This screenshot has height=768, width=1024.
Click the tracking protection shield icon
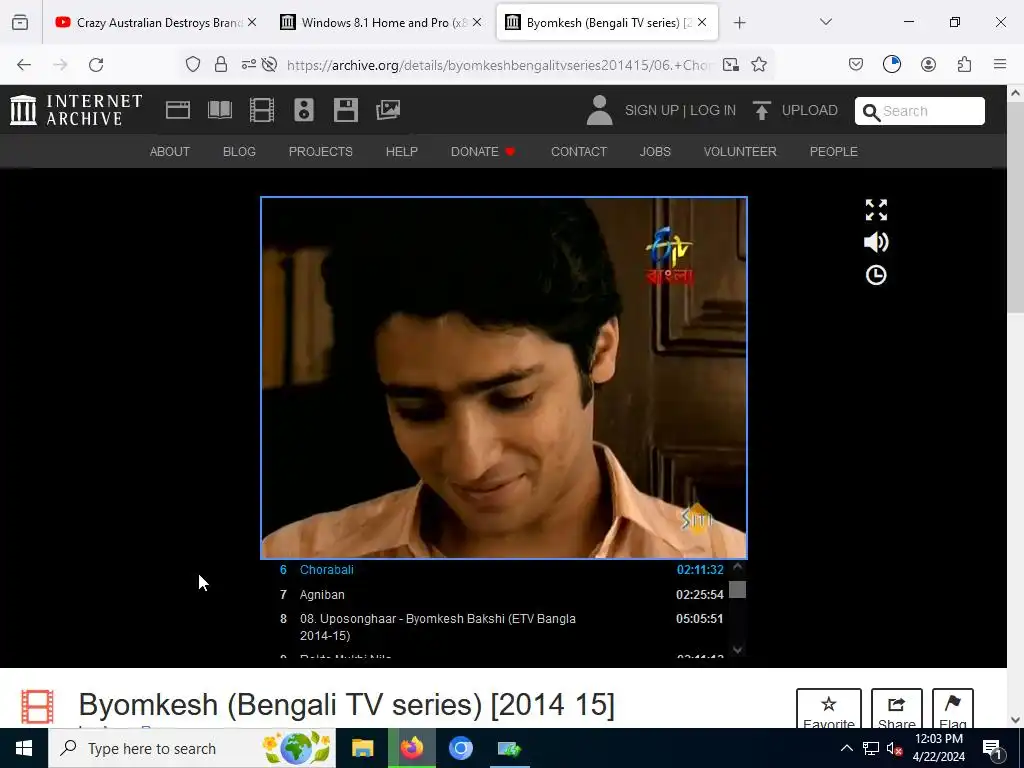point(193,64)
